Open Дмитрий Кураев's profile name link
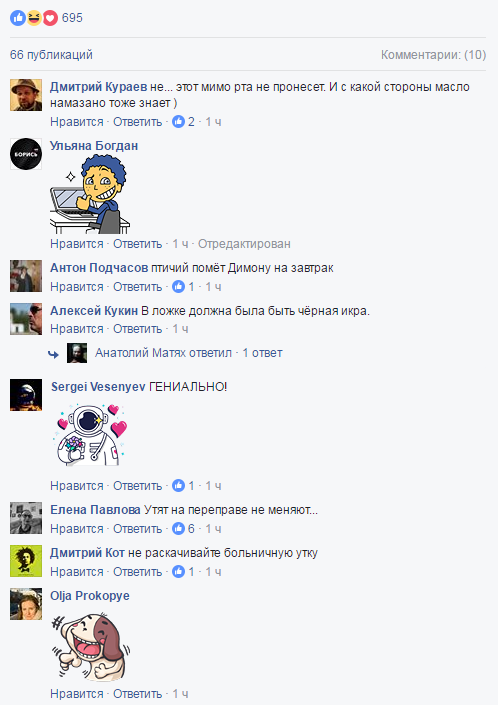 click(98, 87)
